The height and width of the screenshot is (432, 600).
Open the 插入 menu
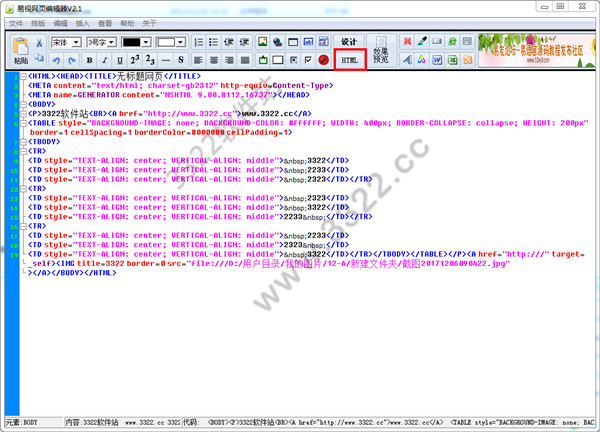(x=82, y=24)
